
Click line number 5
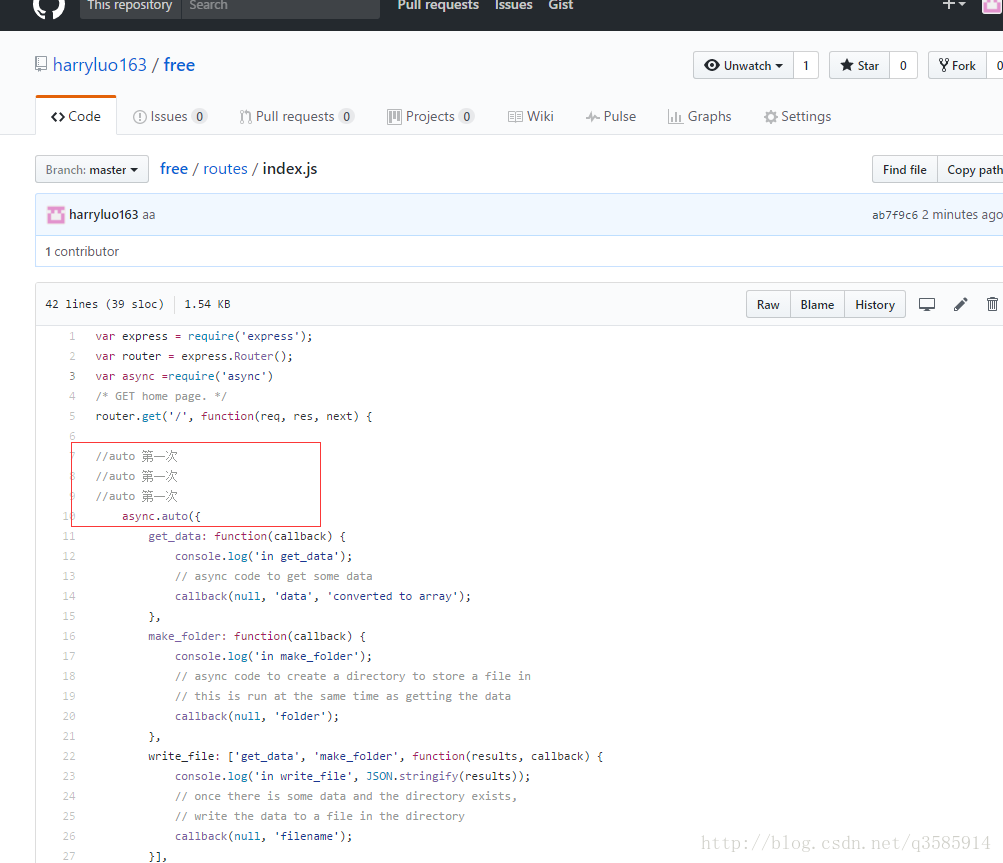(x=72, y=416)
